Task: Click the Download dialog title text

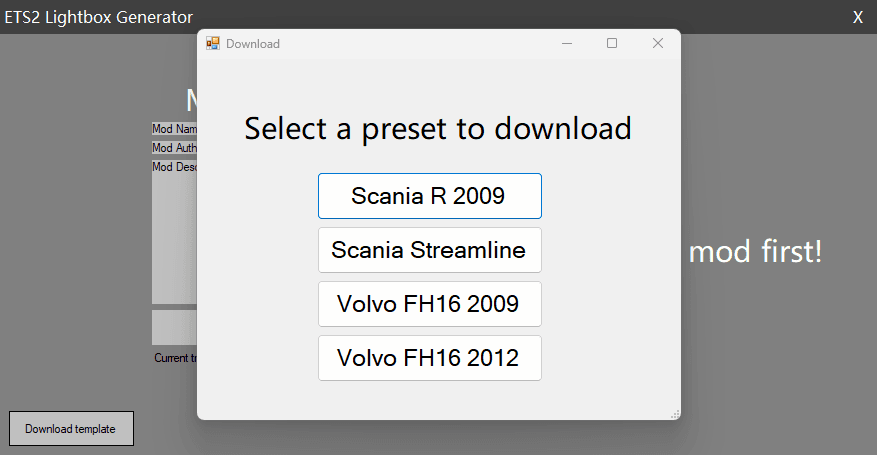Action: coord(253,44)
